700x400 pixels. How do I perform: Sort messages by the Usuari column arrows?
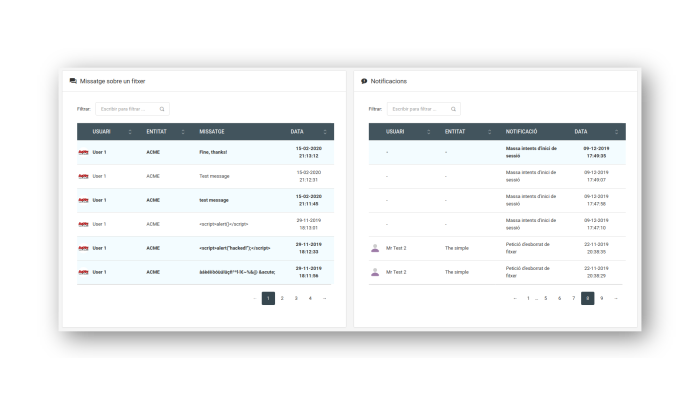(130, 132)
